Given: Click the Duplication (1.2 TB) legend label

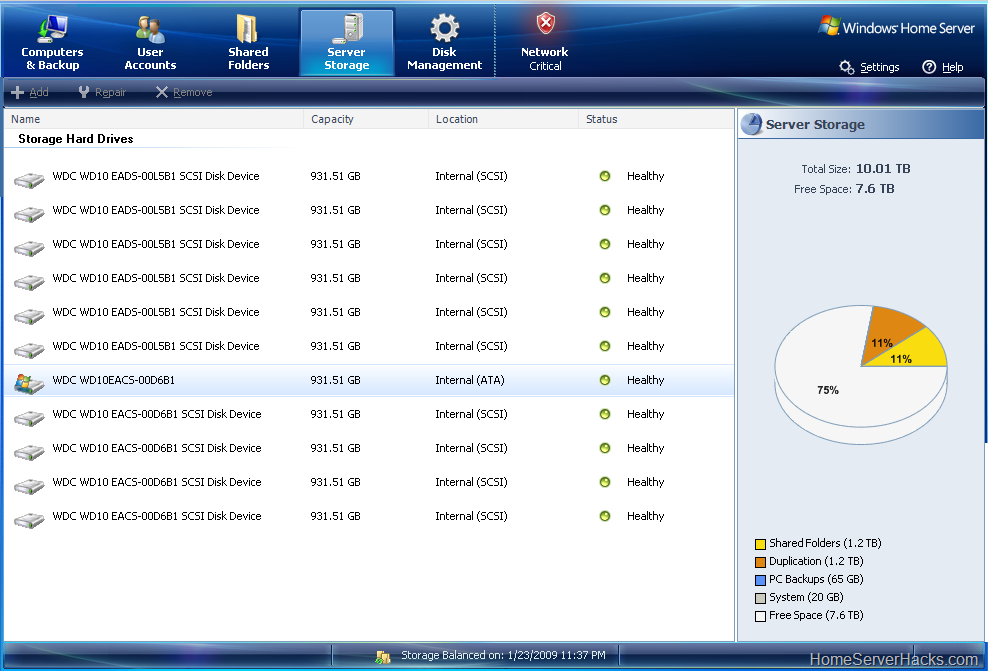Looking at the screenshot, I should [x=816, y=561].
